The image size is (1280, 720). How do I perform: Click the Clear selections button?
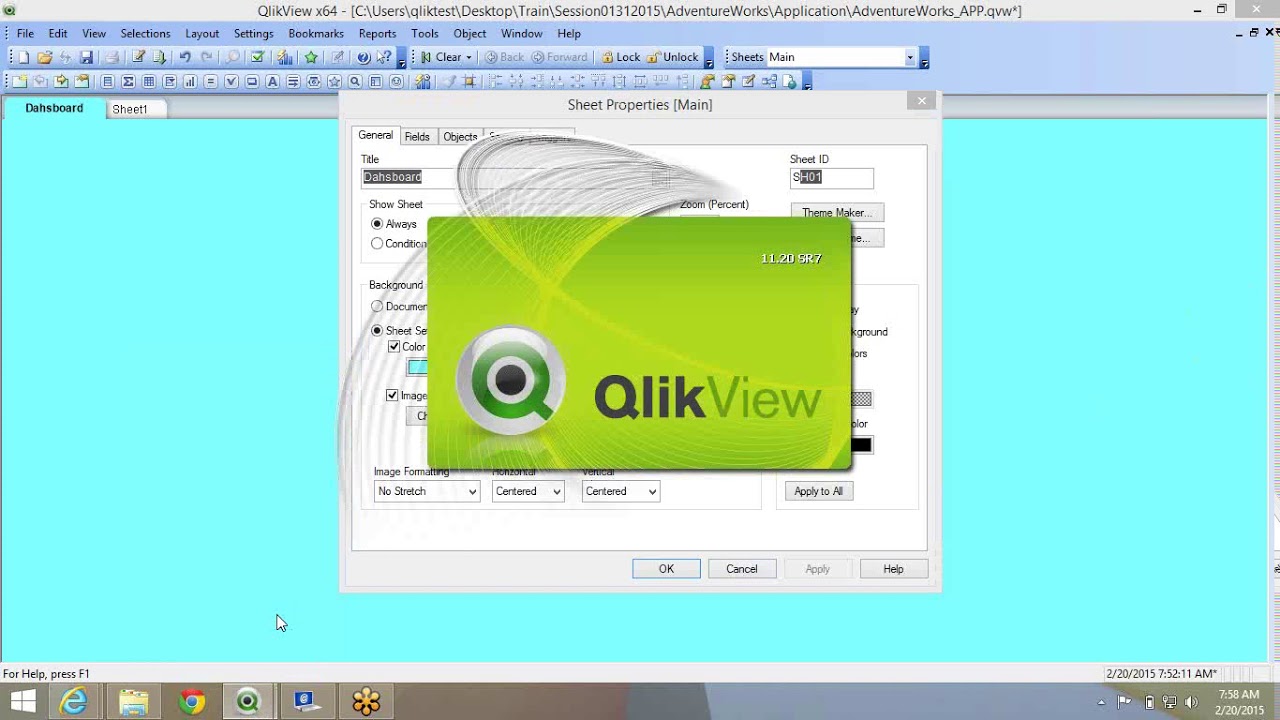[x=441, y=57]
